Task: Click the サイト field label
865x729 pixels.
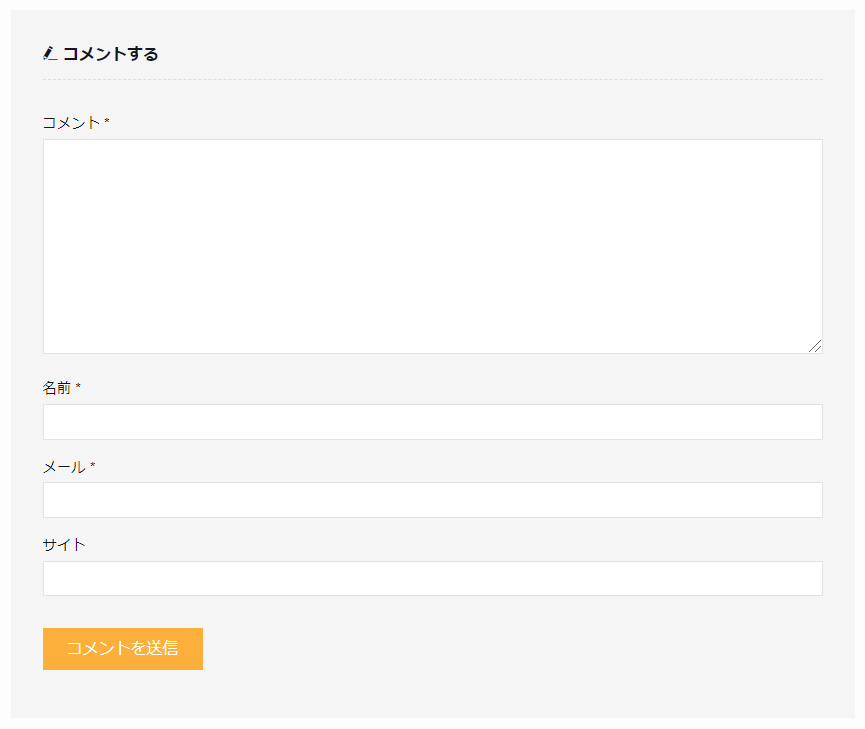Action: (x=64, y=545)
